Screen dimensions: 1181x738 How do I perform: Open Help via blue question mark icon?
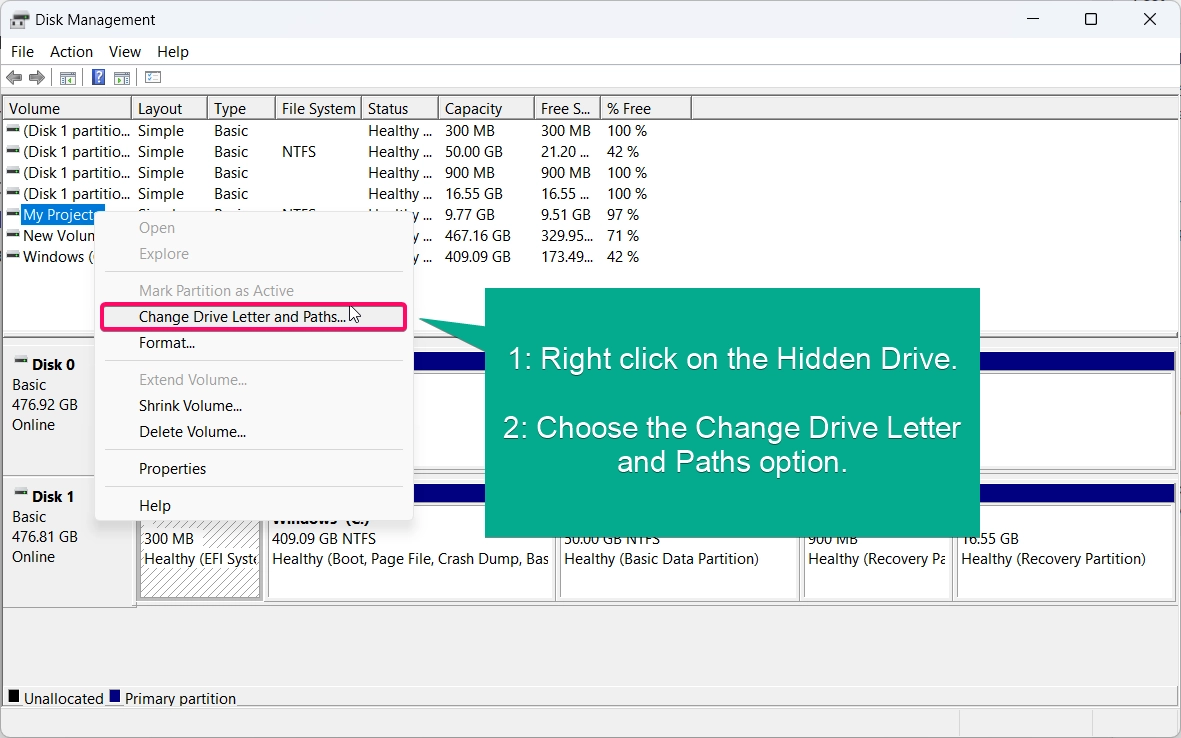coord(98,78)
